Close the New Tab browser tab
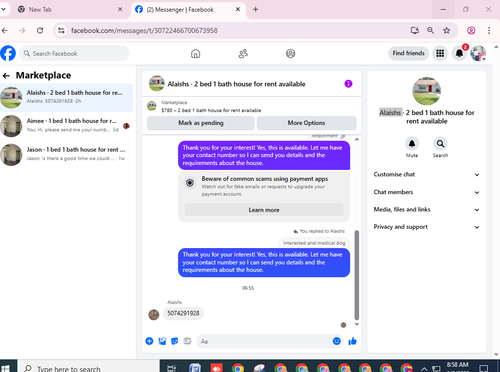Image resolution: width=500 pixels, height=372 pixels. pyautogui.click(x=120, y=9)
